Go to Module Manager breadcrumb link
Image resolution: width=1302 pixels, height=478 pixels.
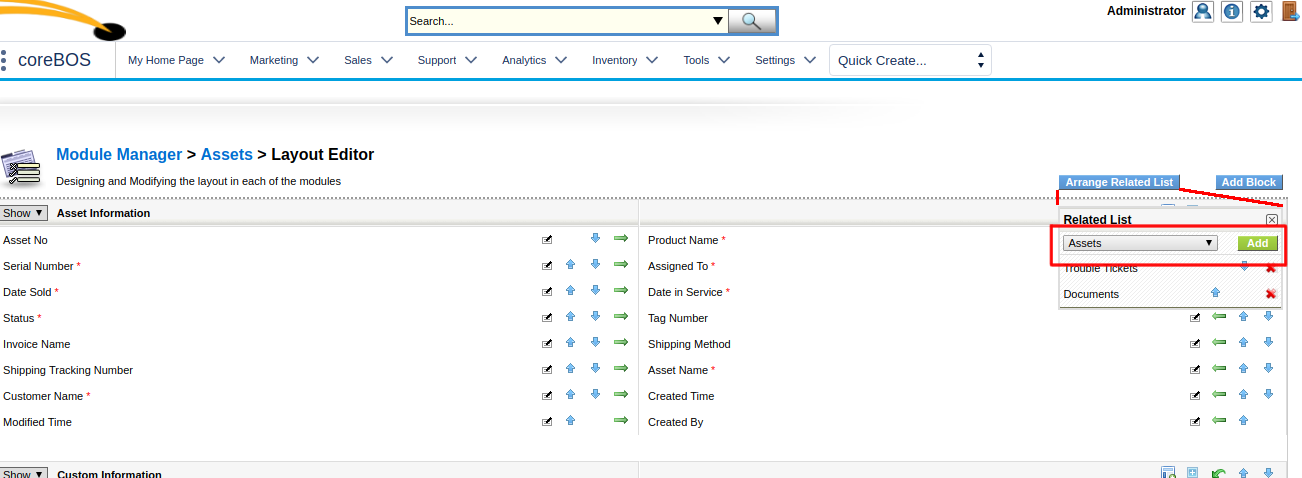coord(119,155)
